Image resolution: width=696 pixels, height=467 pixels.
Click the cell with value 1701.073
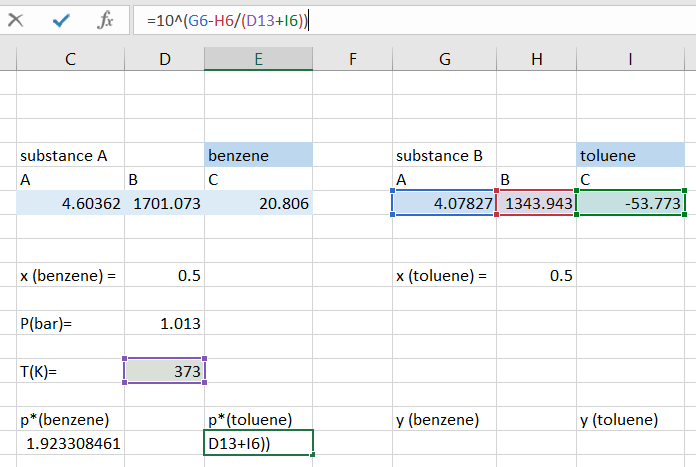(165, 203)
